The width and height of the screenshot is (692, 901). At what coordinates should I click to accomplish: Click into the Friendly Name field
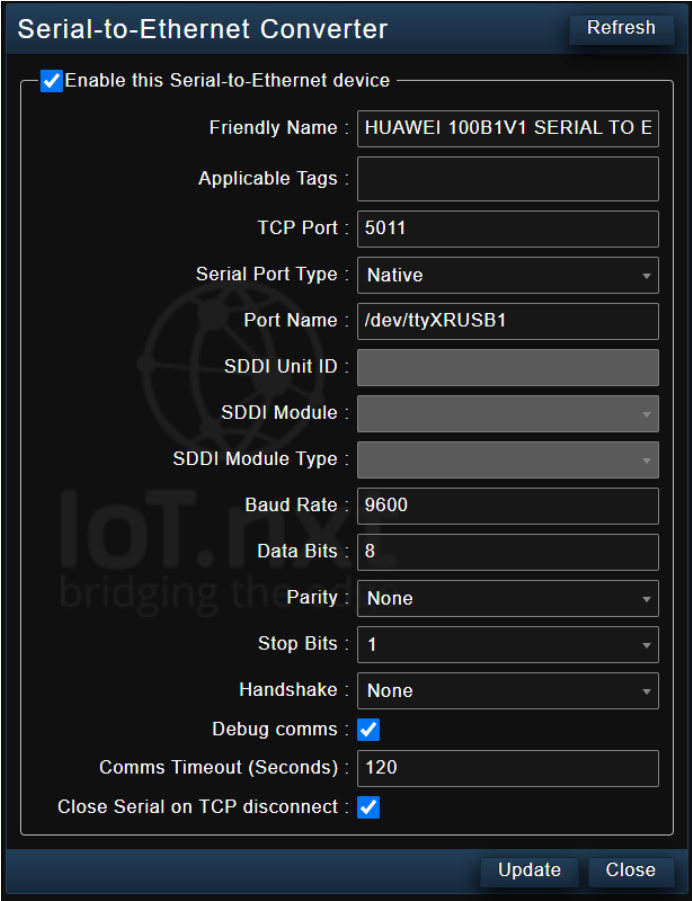pyautogui.click(x=508, y=128)
